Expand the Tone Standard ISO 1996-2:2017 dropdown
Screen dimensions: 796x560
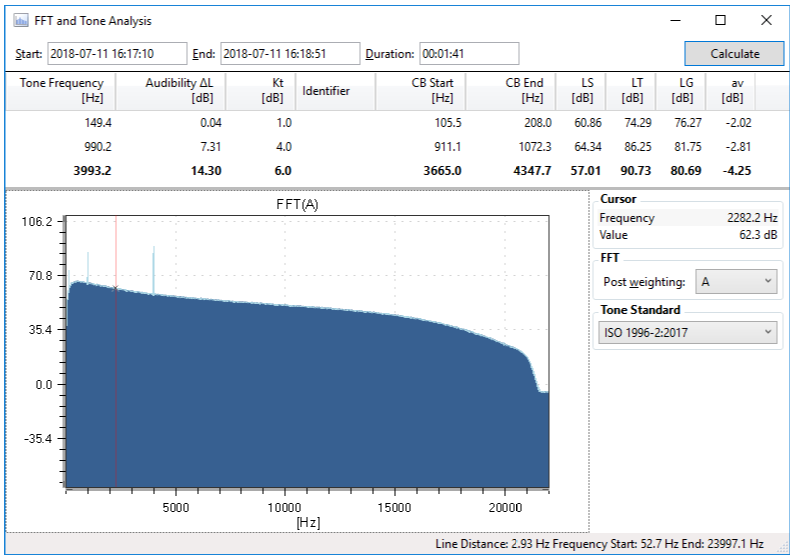click(x=689, y=332)
